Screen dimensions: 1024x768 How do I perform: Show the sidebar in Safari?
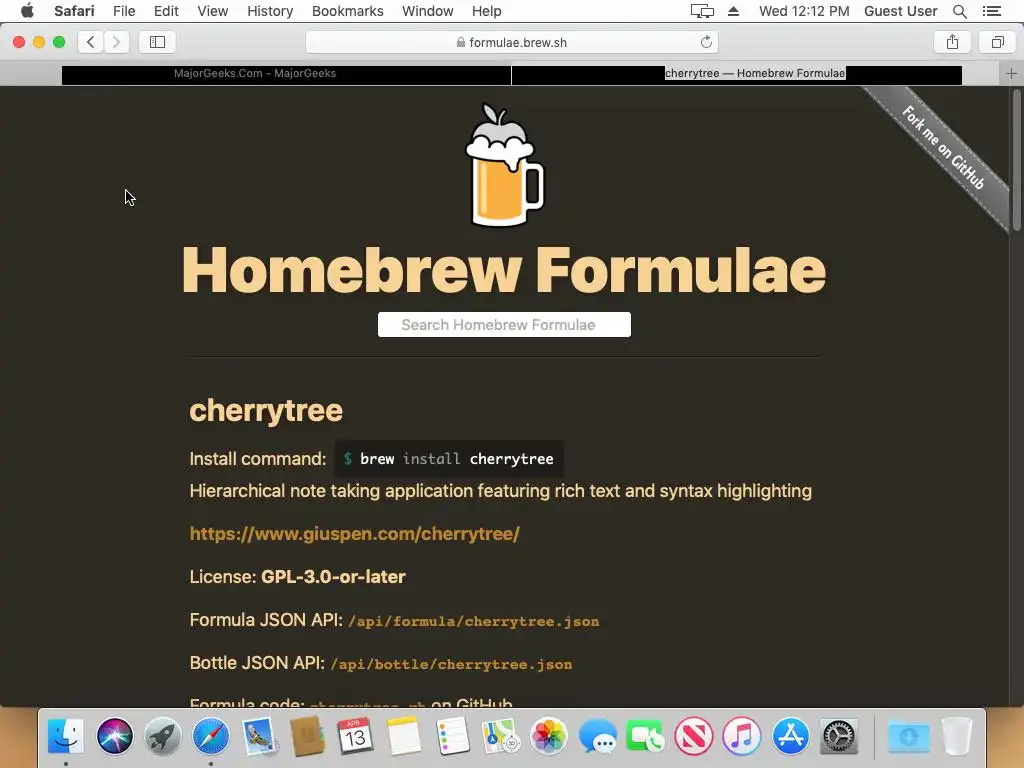coord(157,42)
